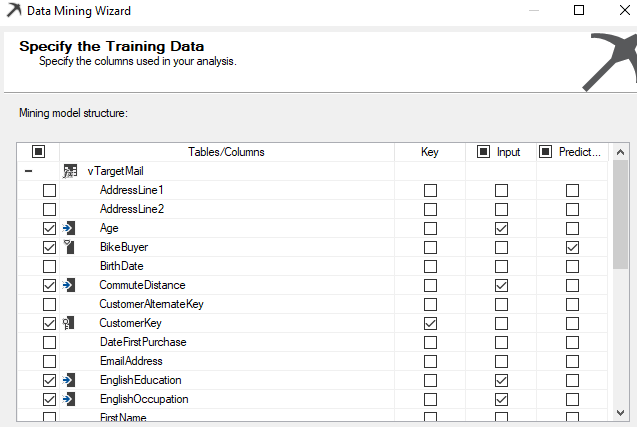This screenshot has height=427, width=637.
Task: Select the EmailAddress column row checkbox
Action: pyautogui.click(x=49, y=361)
